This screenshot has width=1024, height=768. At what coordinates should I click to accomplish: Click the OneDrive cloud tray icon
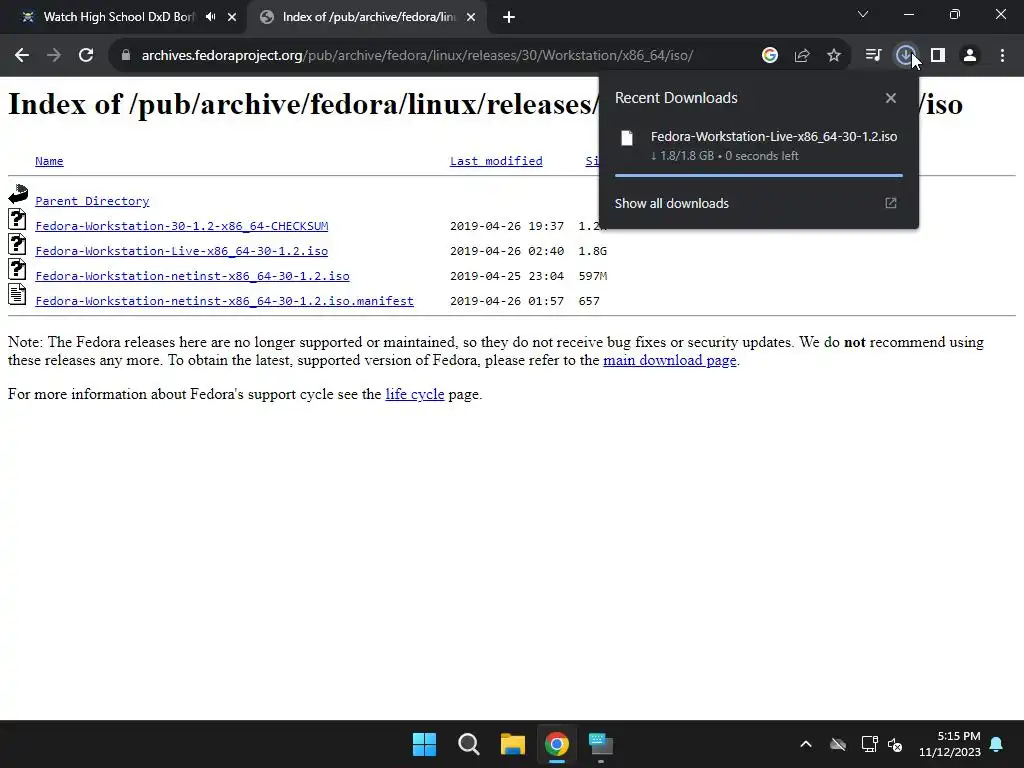tap(838, 744)
